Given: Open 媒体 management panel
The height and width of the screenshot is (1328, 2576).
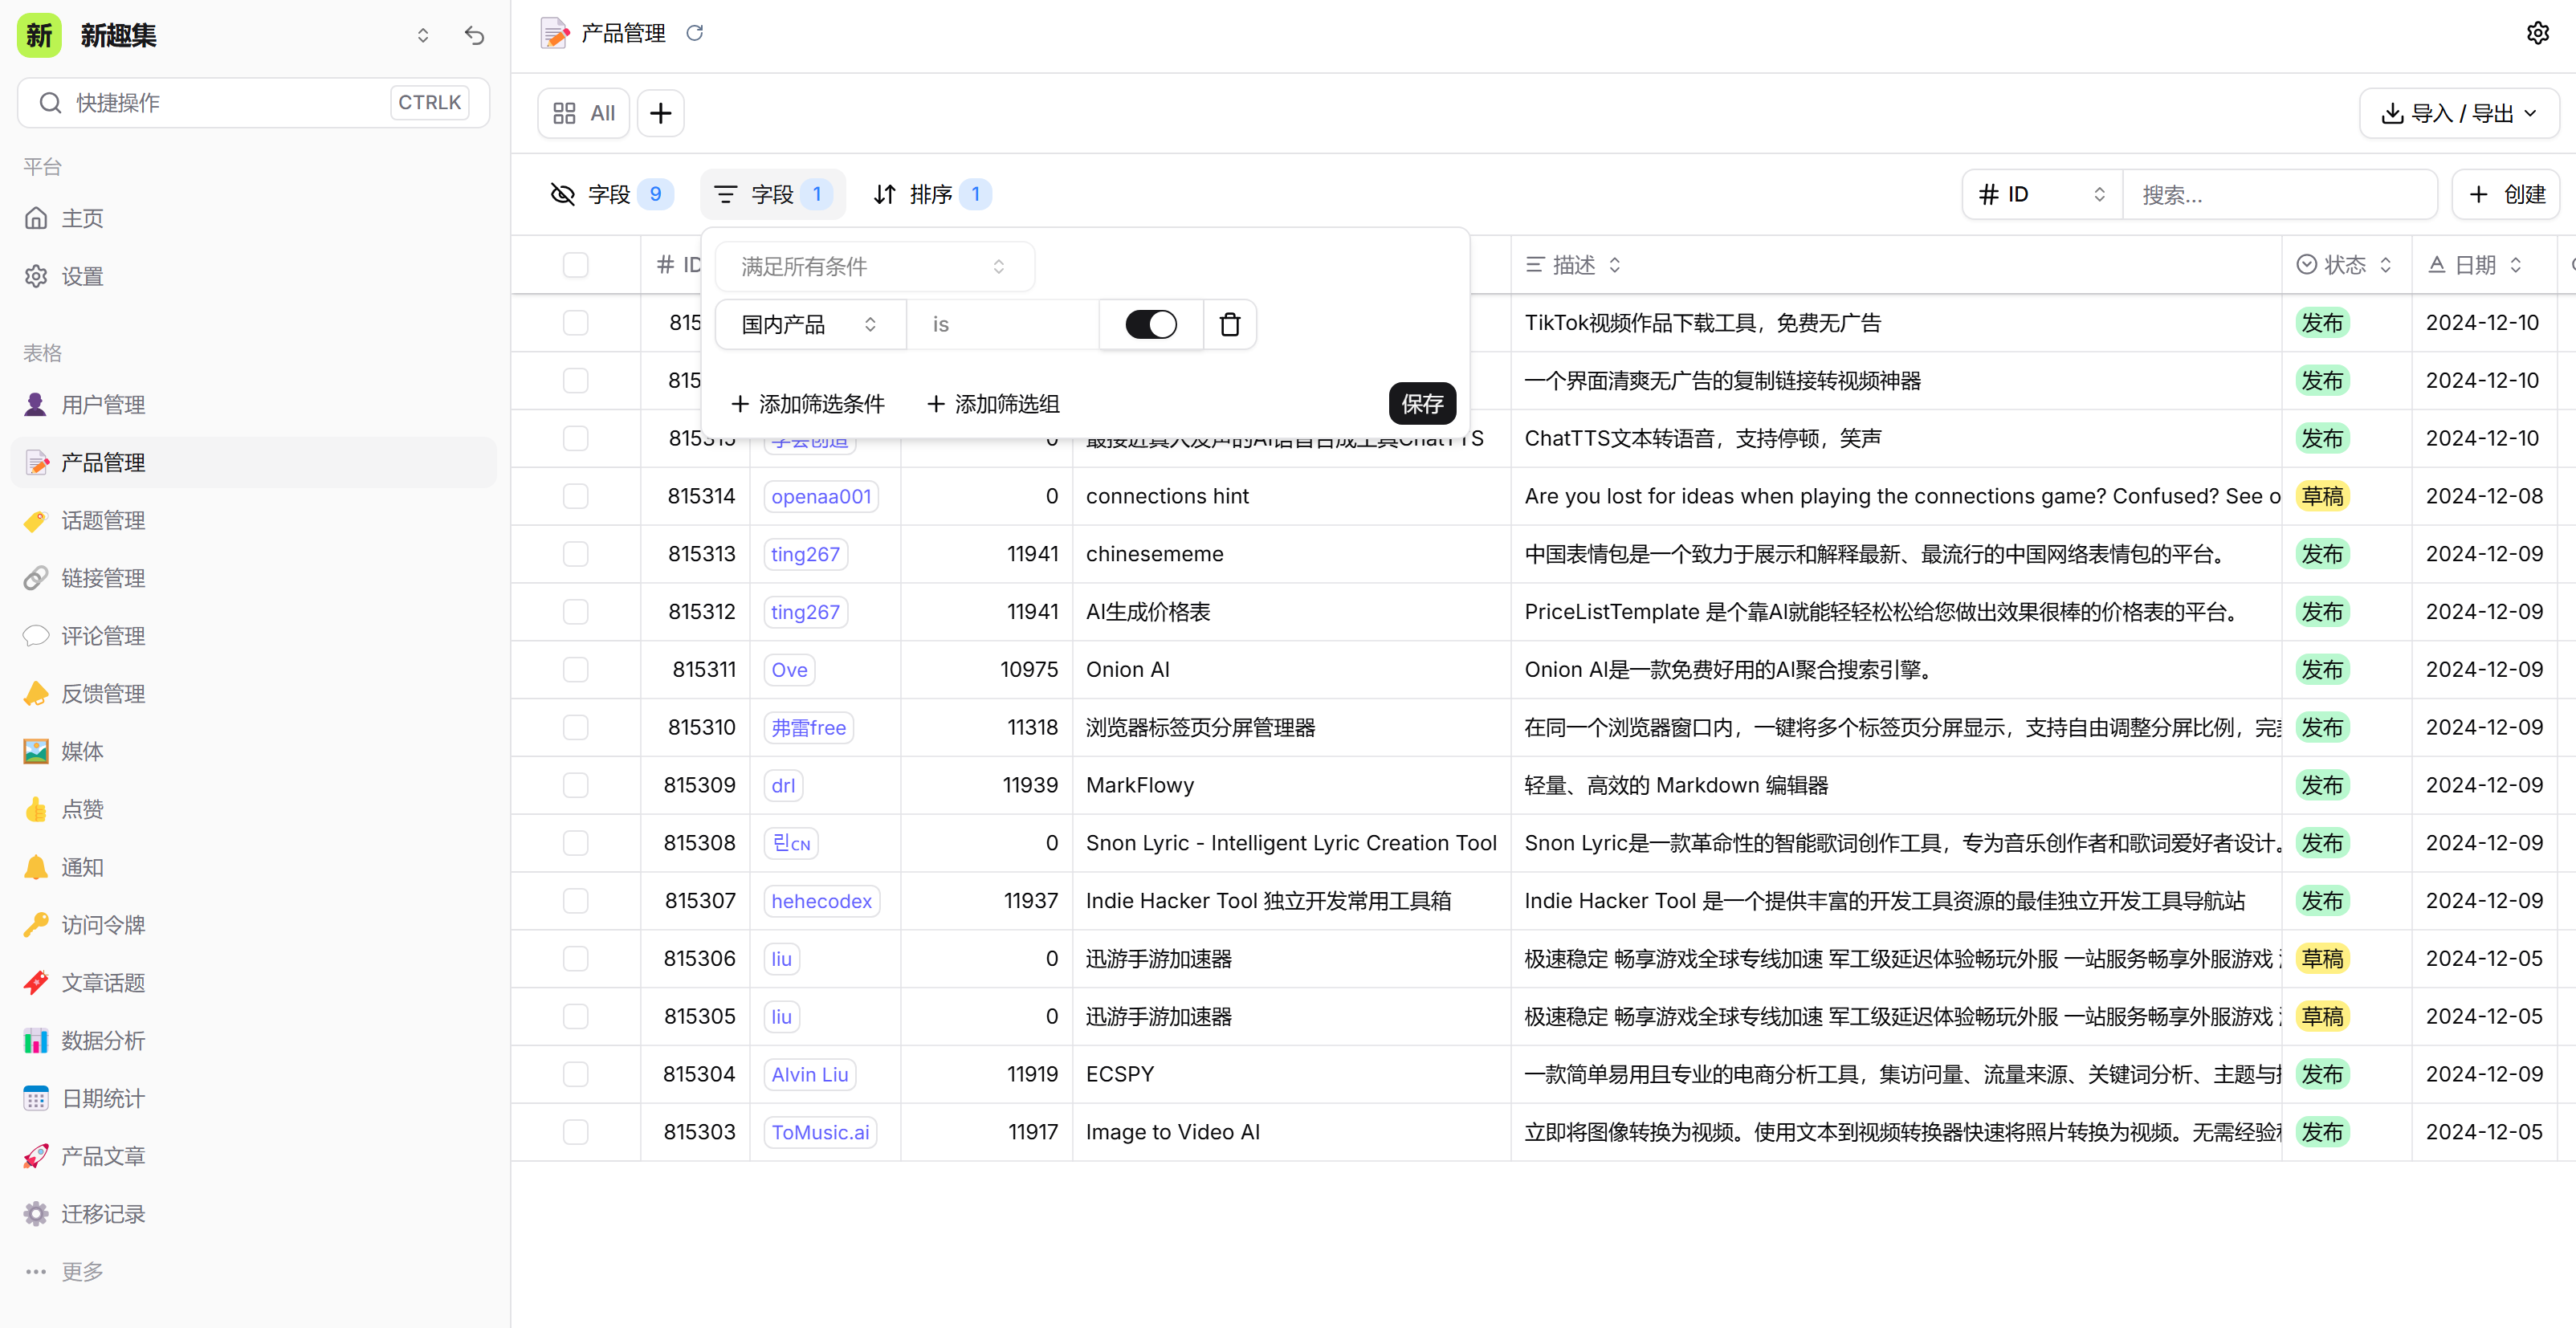Looking at the screenshot, I should pos(82,751).
